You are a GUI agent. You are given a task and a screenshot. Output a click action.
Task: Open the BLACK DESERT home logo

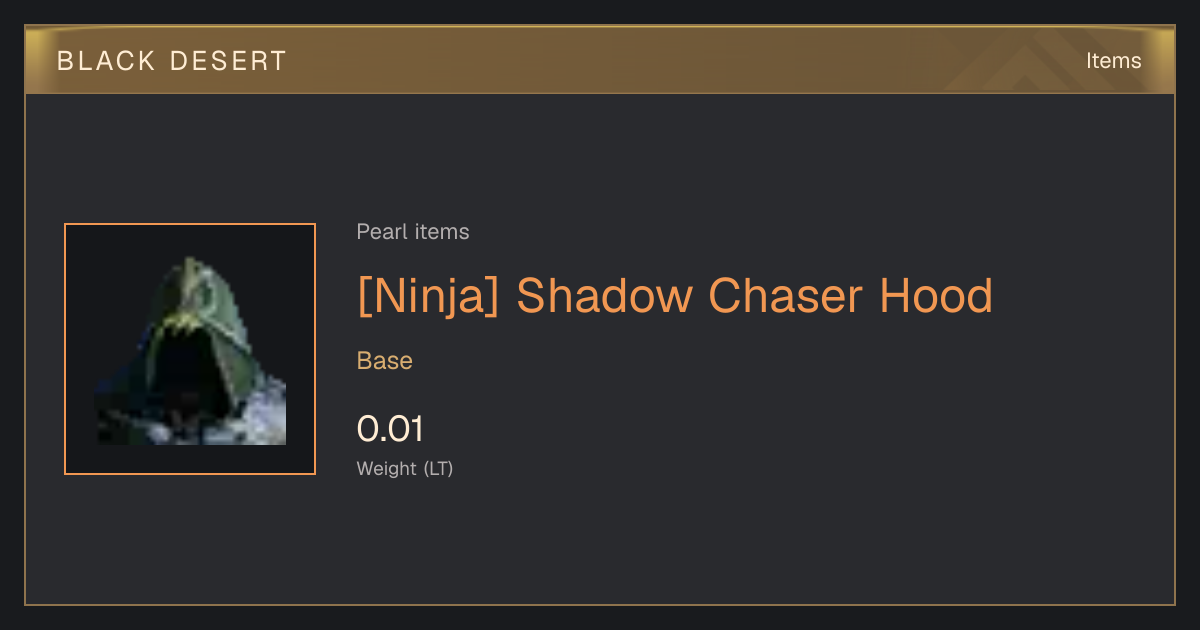click(171, 61)
